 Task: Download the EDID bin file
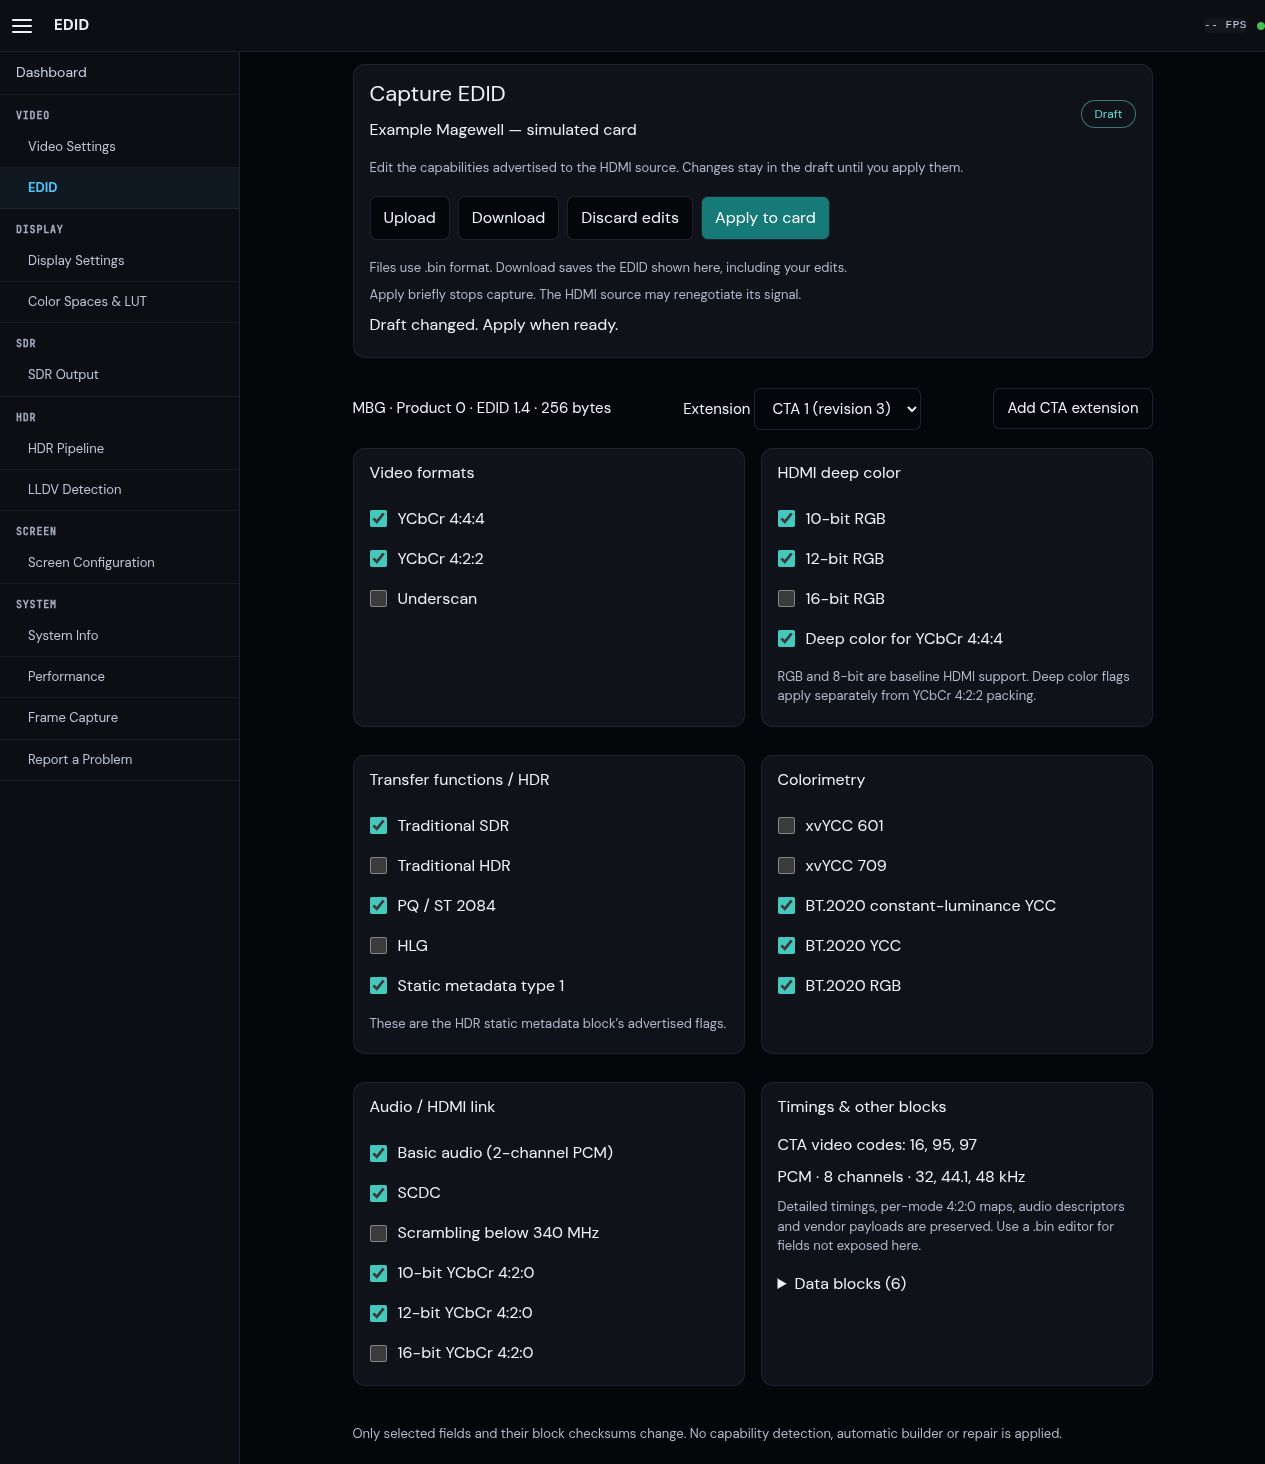click(508, 218)
